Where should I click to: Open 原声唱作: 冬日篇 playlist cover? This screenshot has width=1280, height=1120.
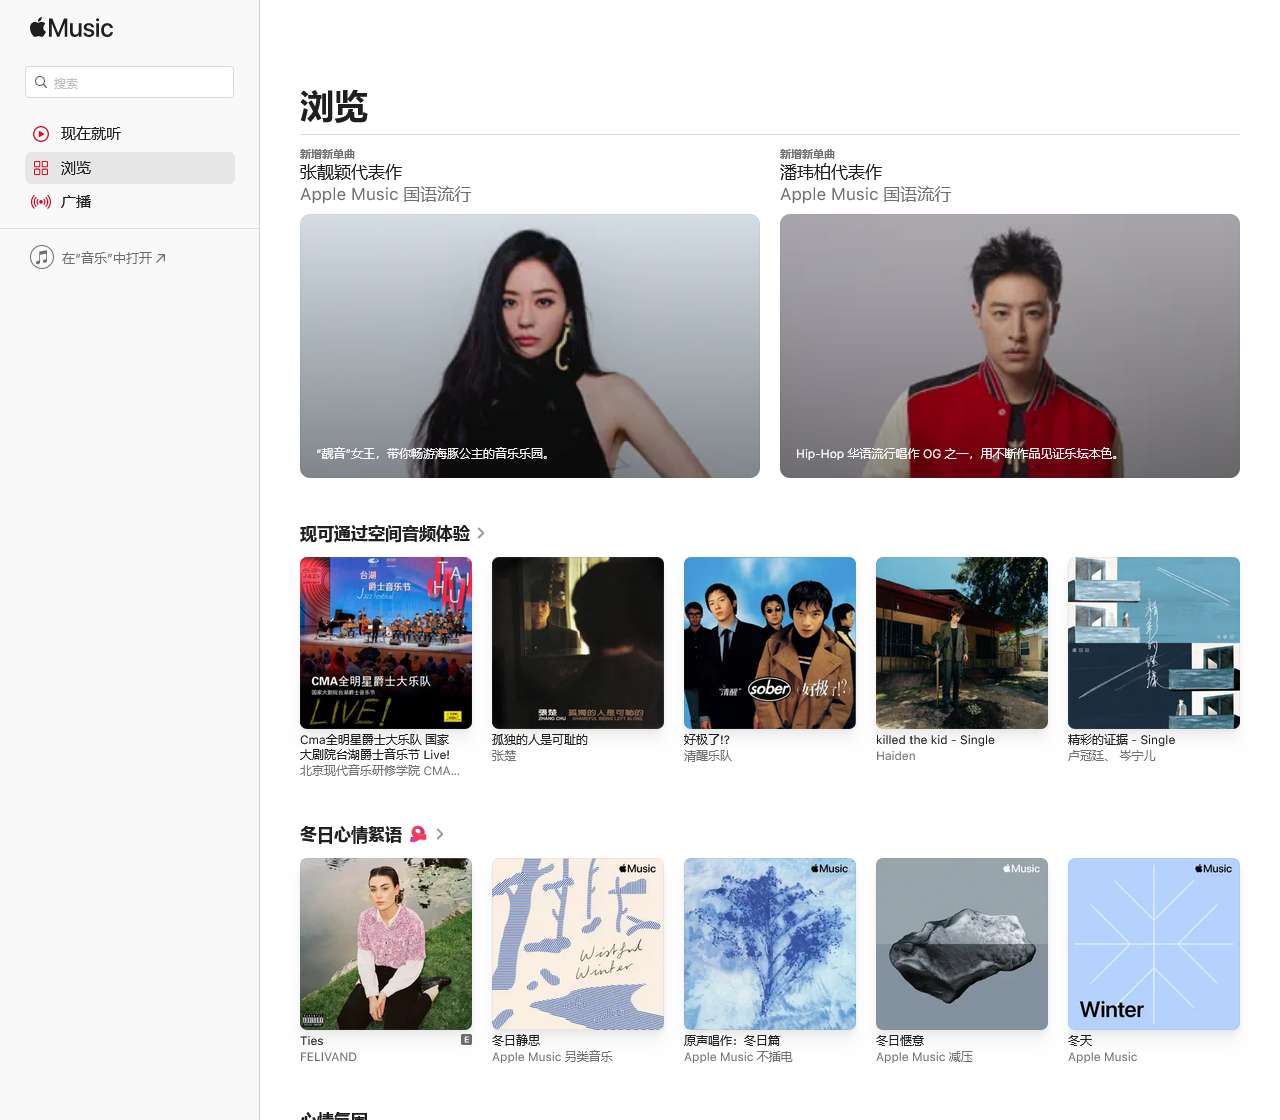(770, 944)
